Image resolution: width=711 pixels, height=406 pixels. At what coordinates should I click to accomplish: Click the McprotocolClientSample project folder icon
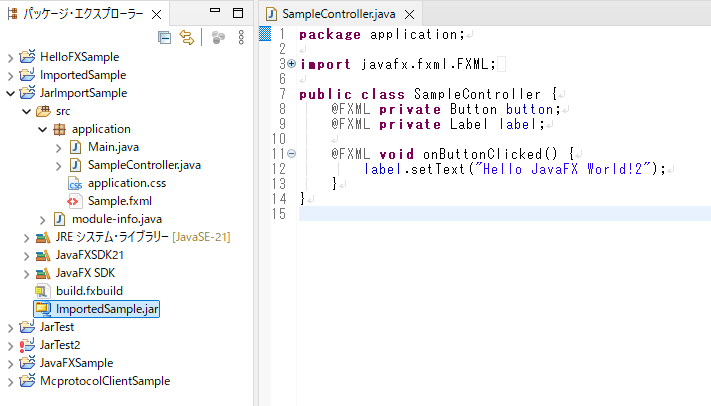pos(27,381)
